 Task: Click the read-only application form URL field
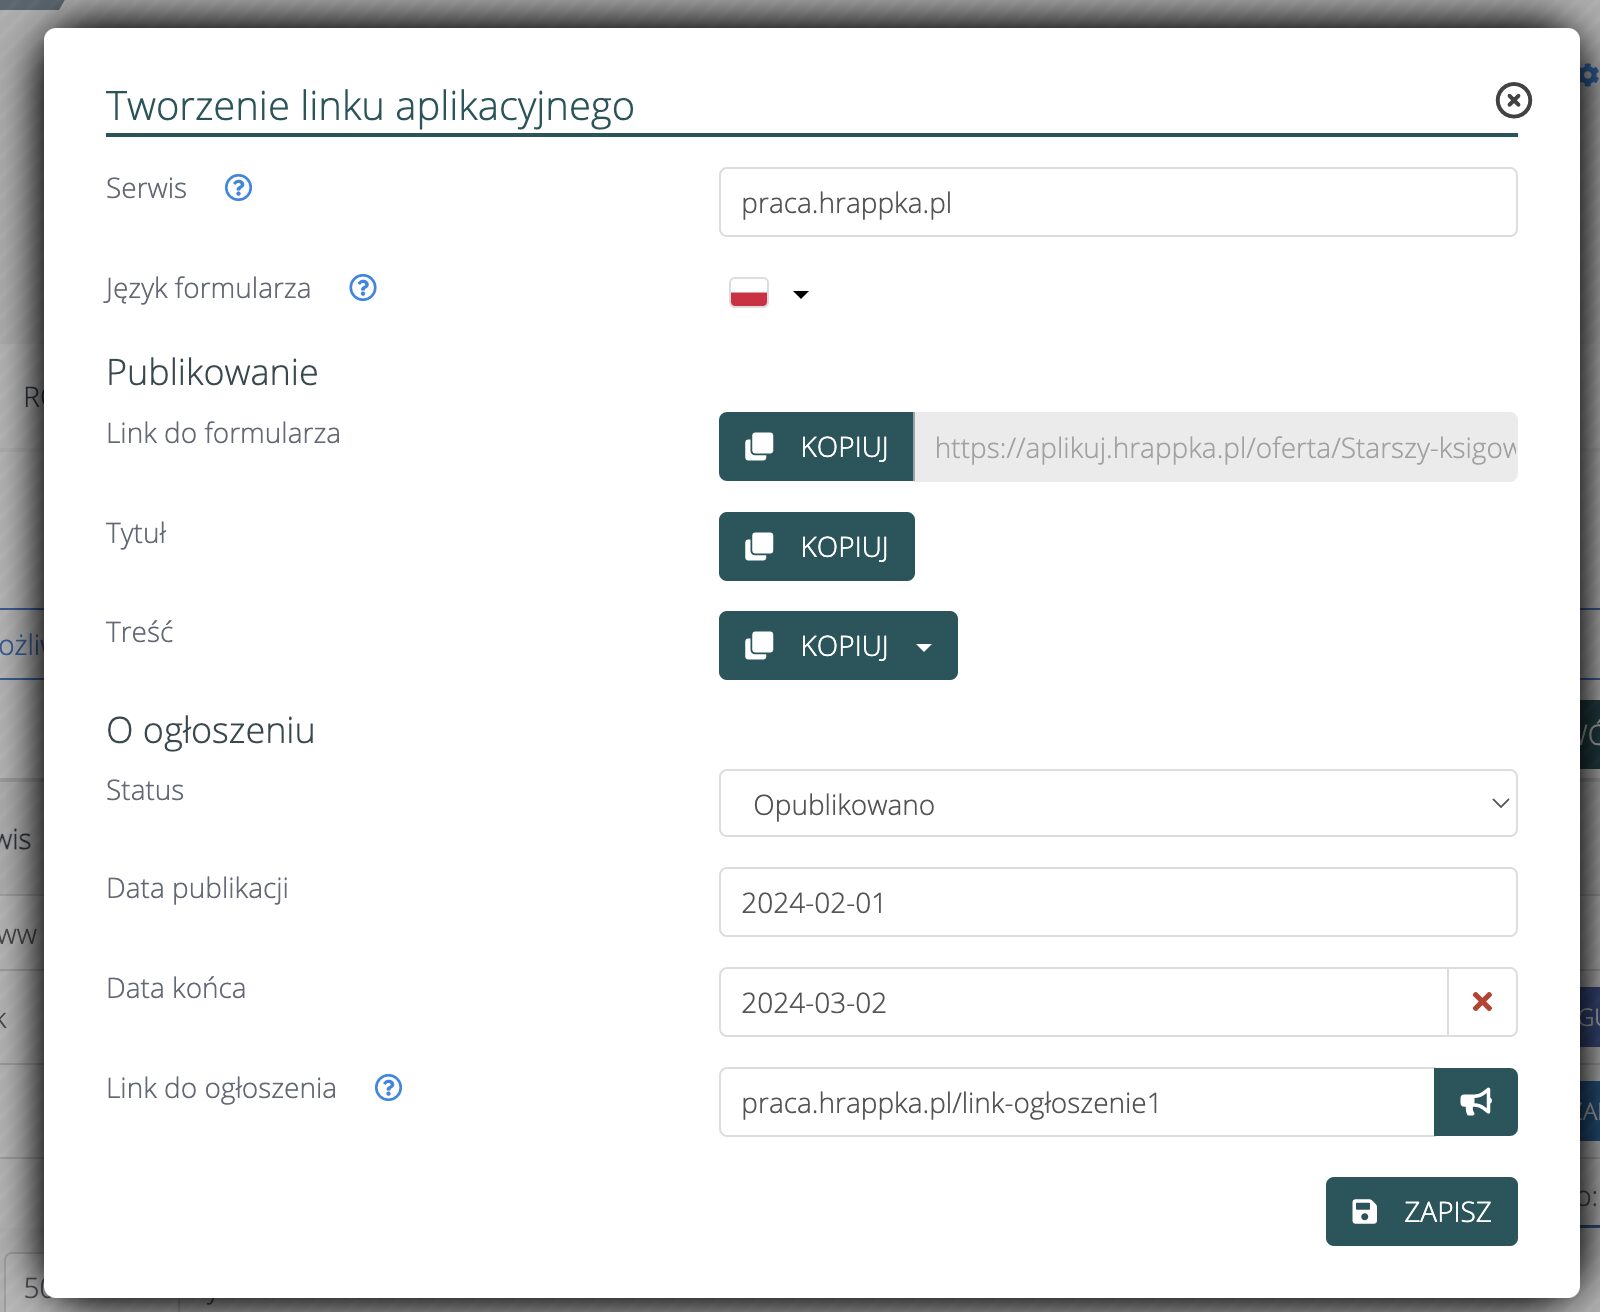pos(1215,448)
